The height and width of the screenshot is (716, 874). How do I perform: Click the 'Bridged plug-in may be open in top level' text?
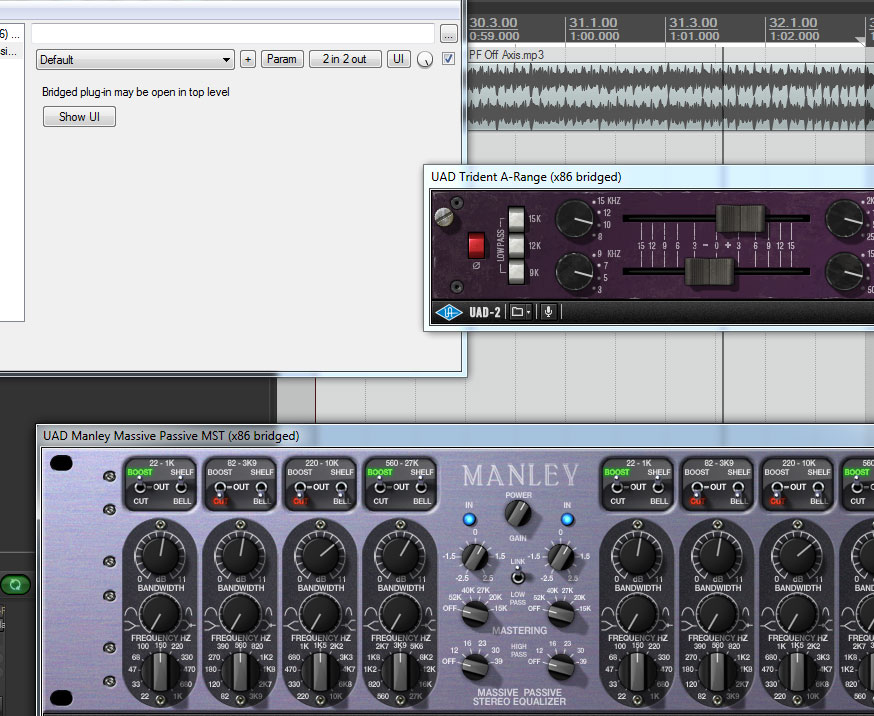[x=136, y=92]
